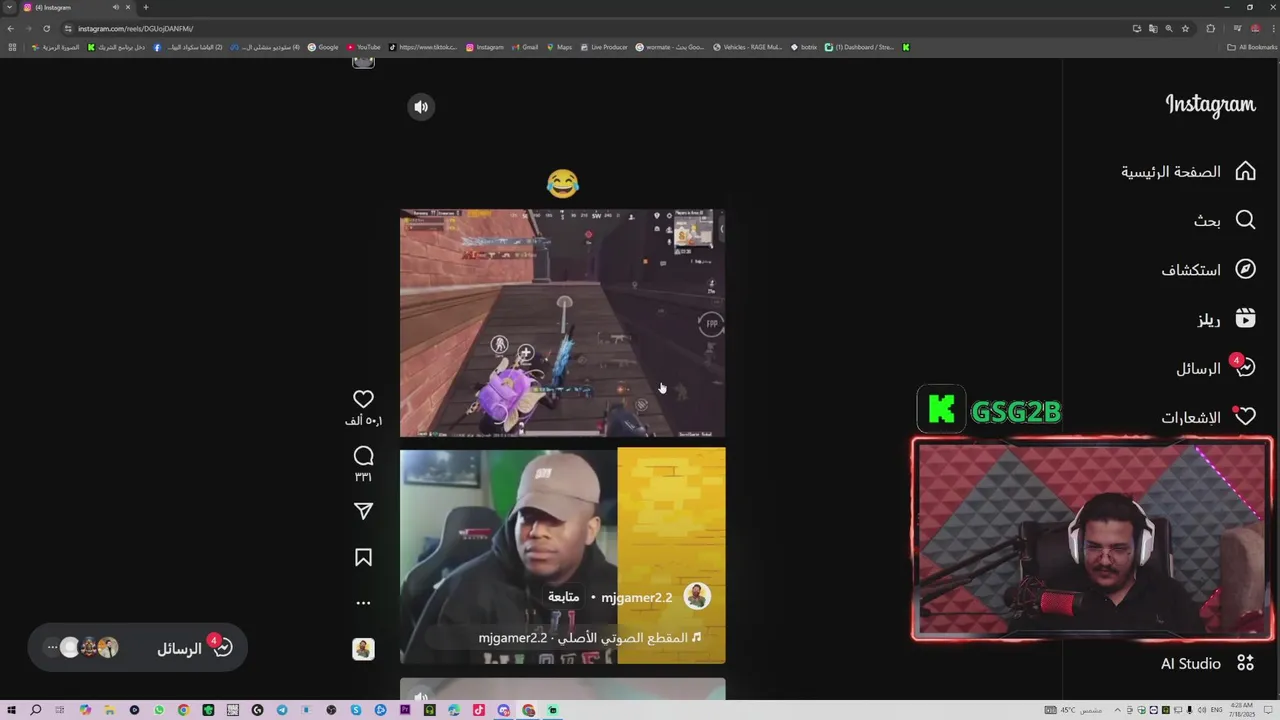Reload the Instagram page

(46, 28)
